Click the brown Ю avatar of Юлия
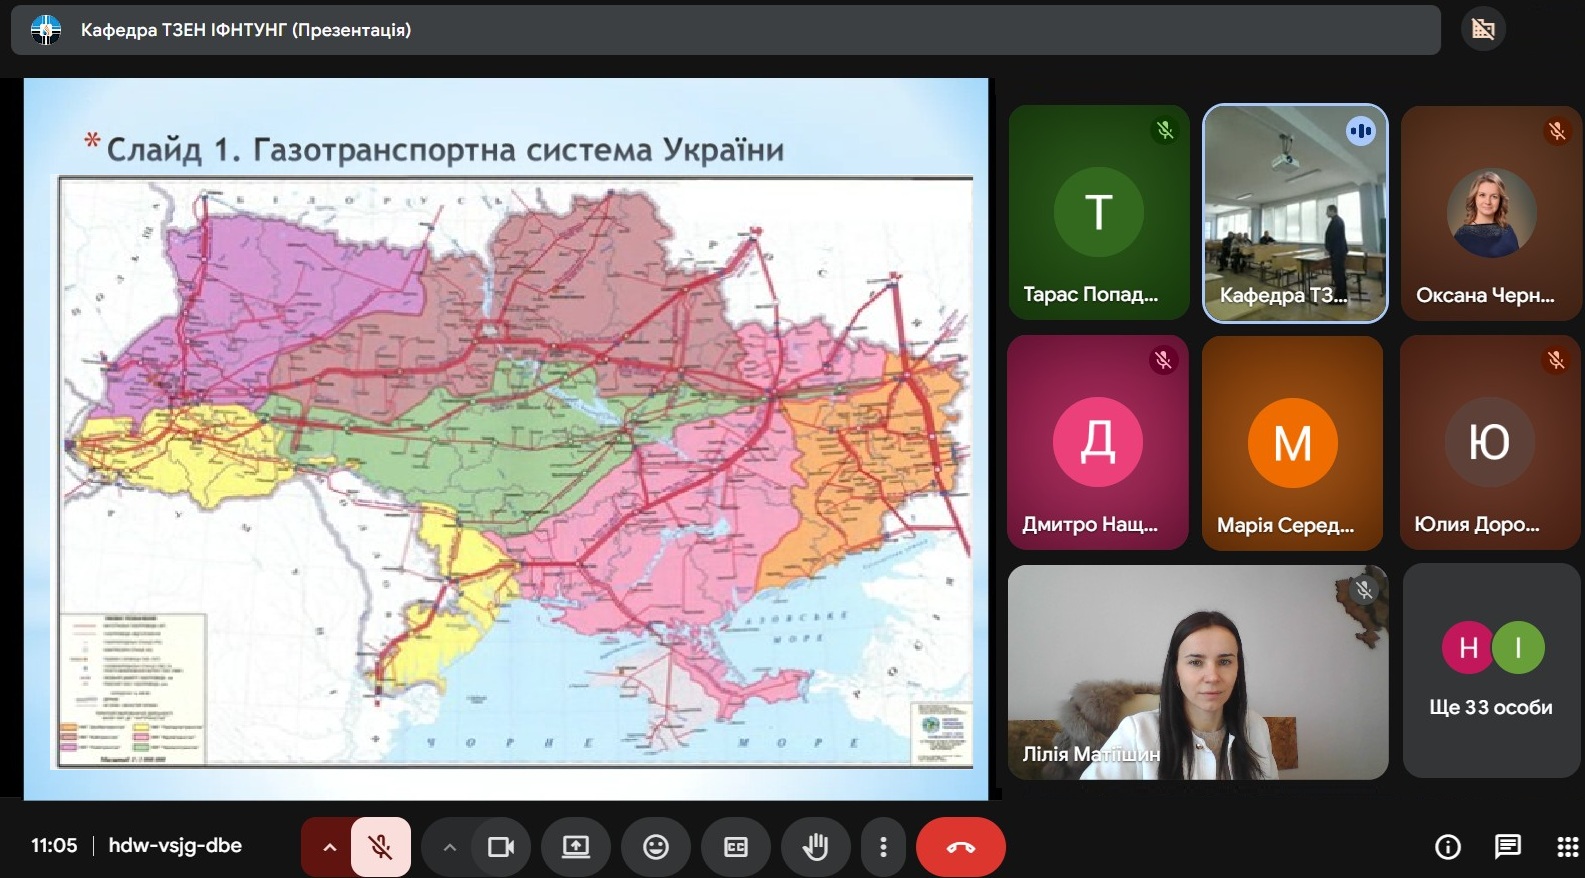The height and width of the screenshot is (878, 1585). pos(1489,442)
